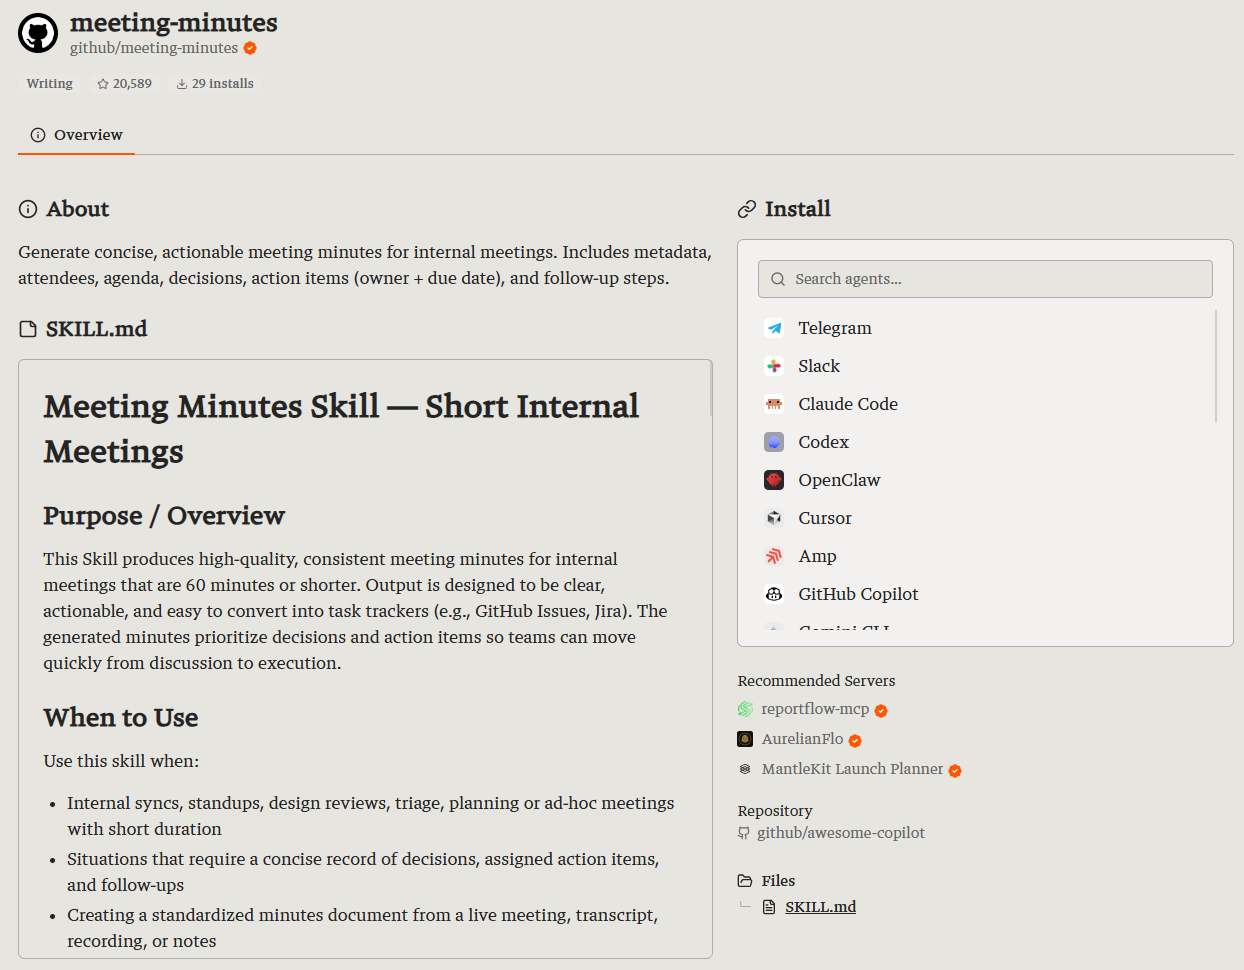
Task: Click the Search agents input field
Action: tap(985, 279)
